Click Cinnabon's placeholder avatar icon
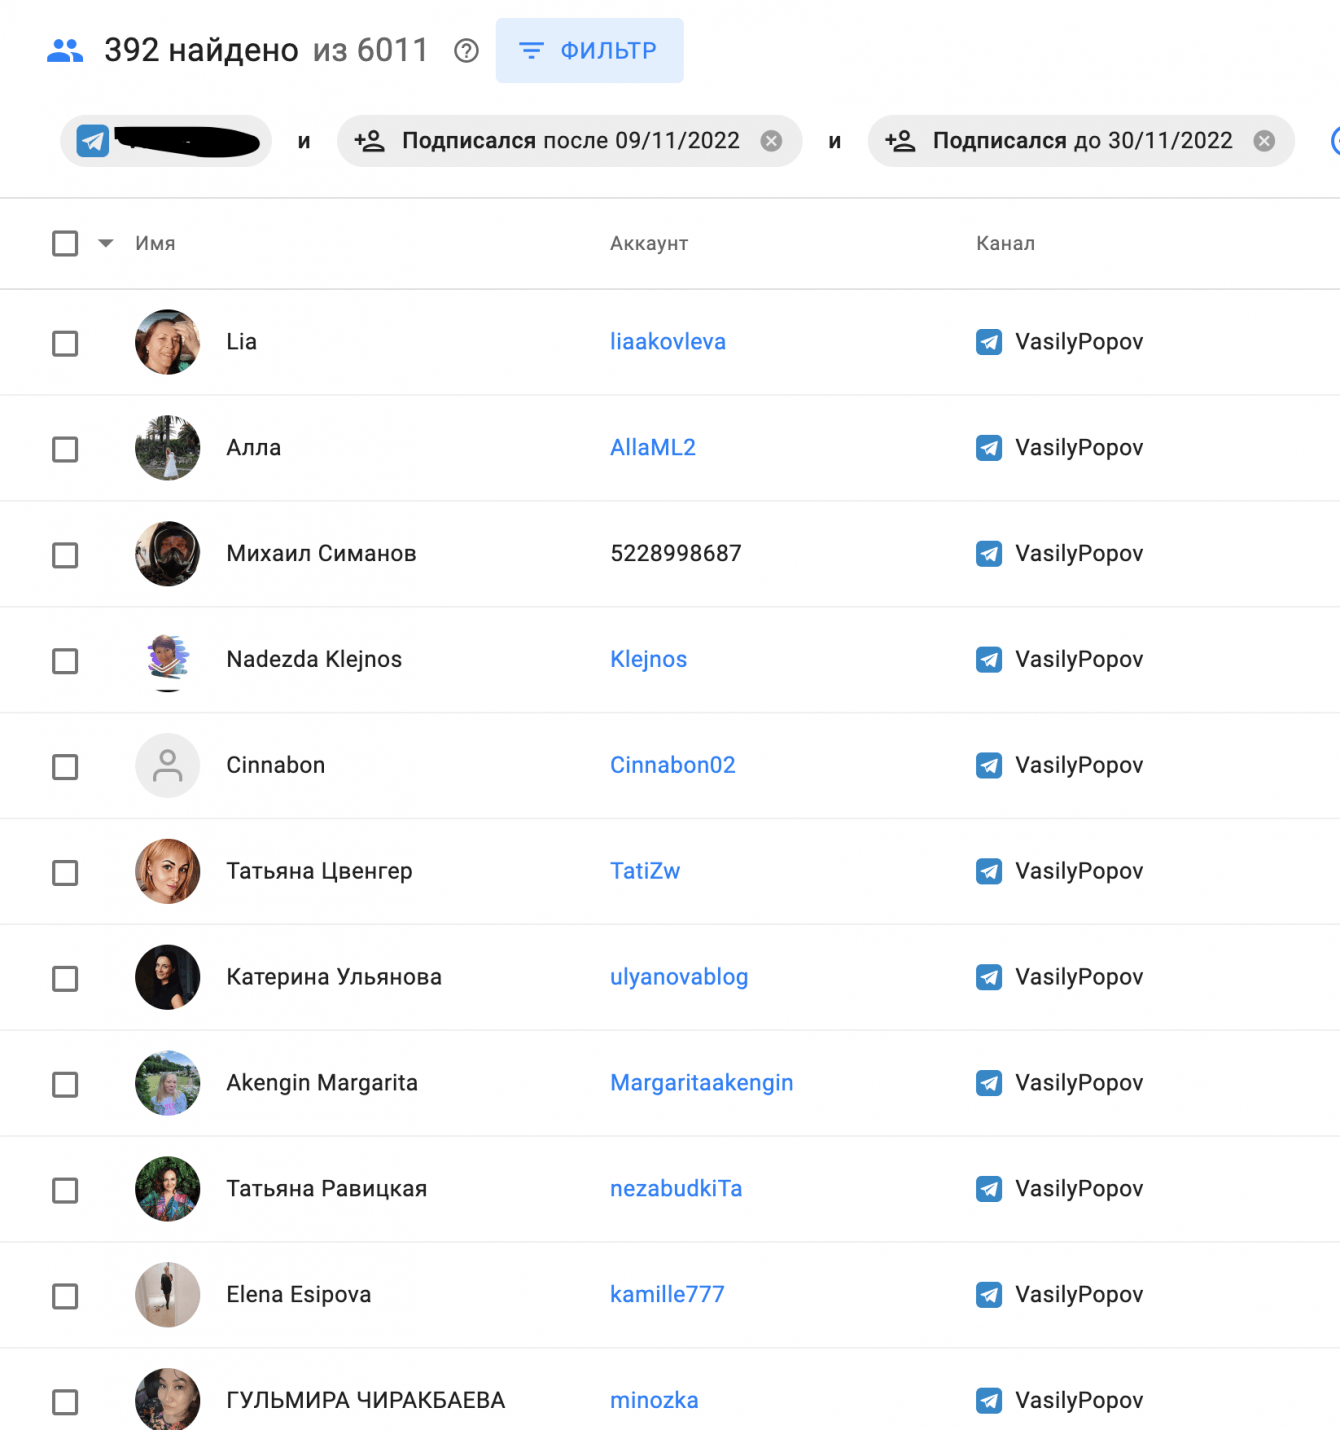This screenshot has height=1430, width=1340. 167,766
